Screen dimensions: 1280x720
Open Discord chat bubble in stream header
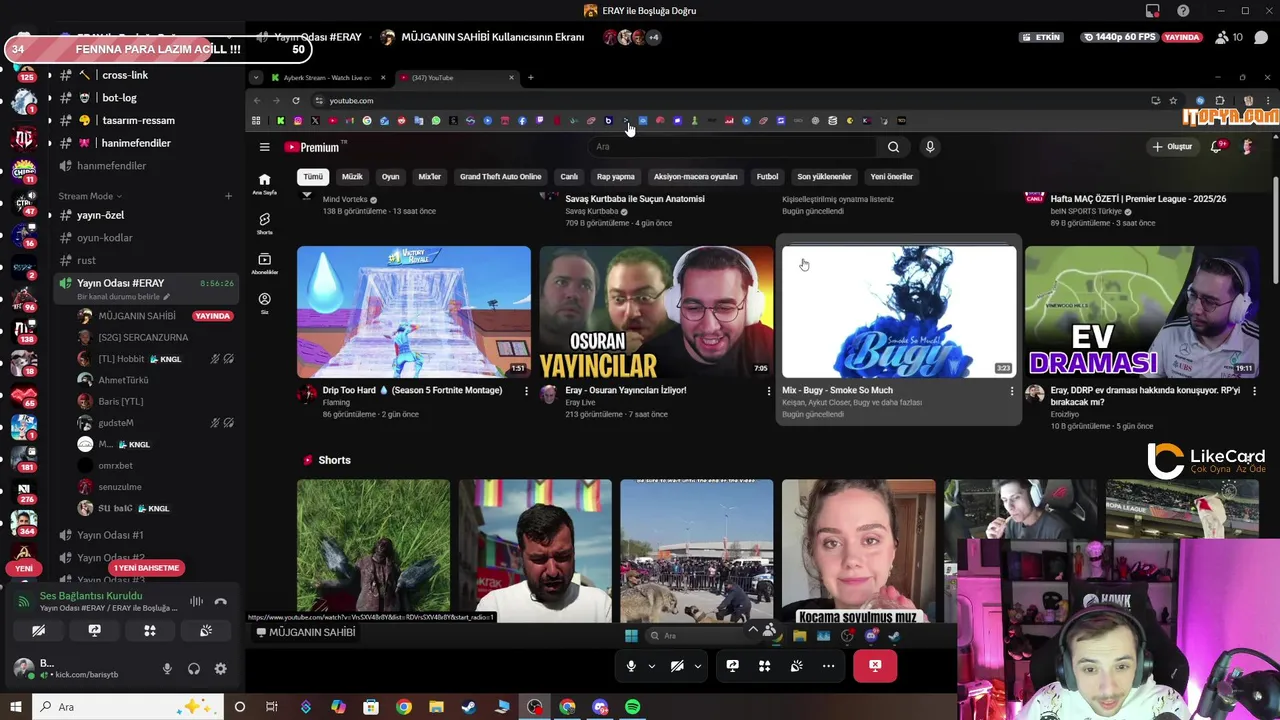[x=1261, y=37]
